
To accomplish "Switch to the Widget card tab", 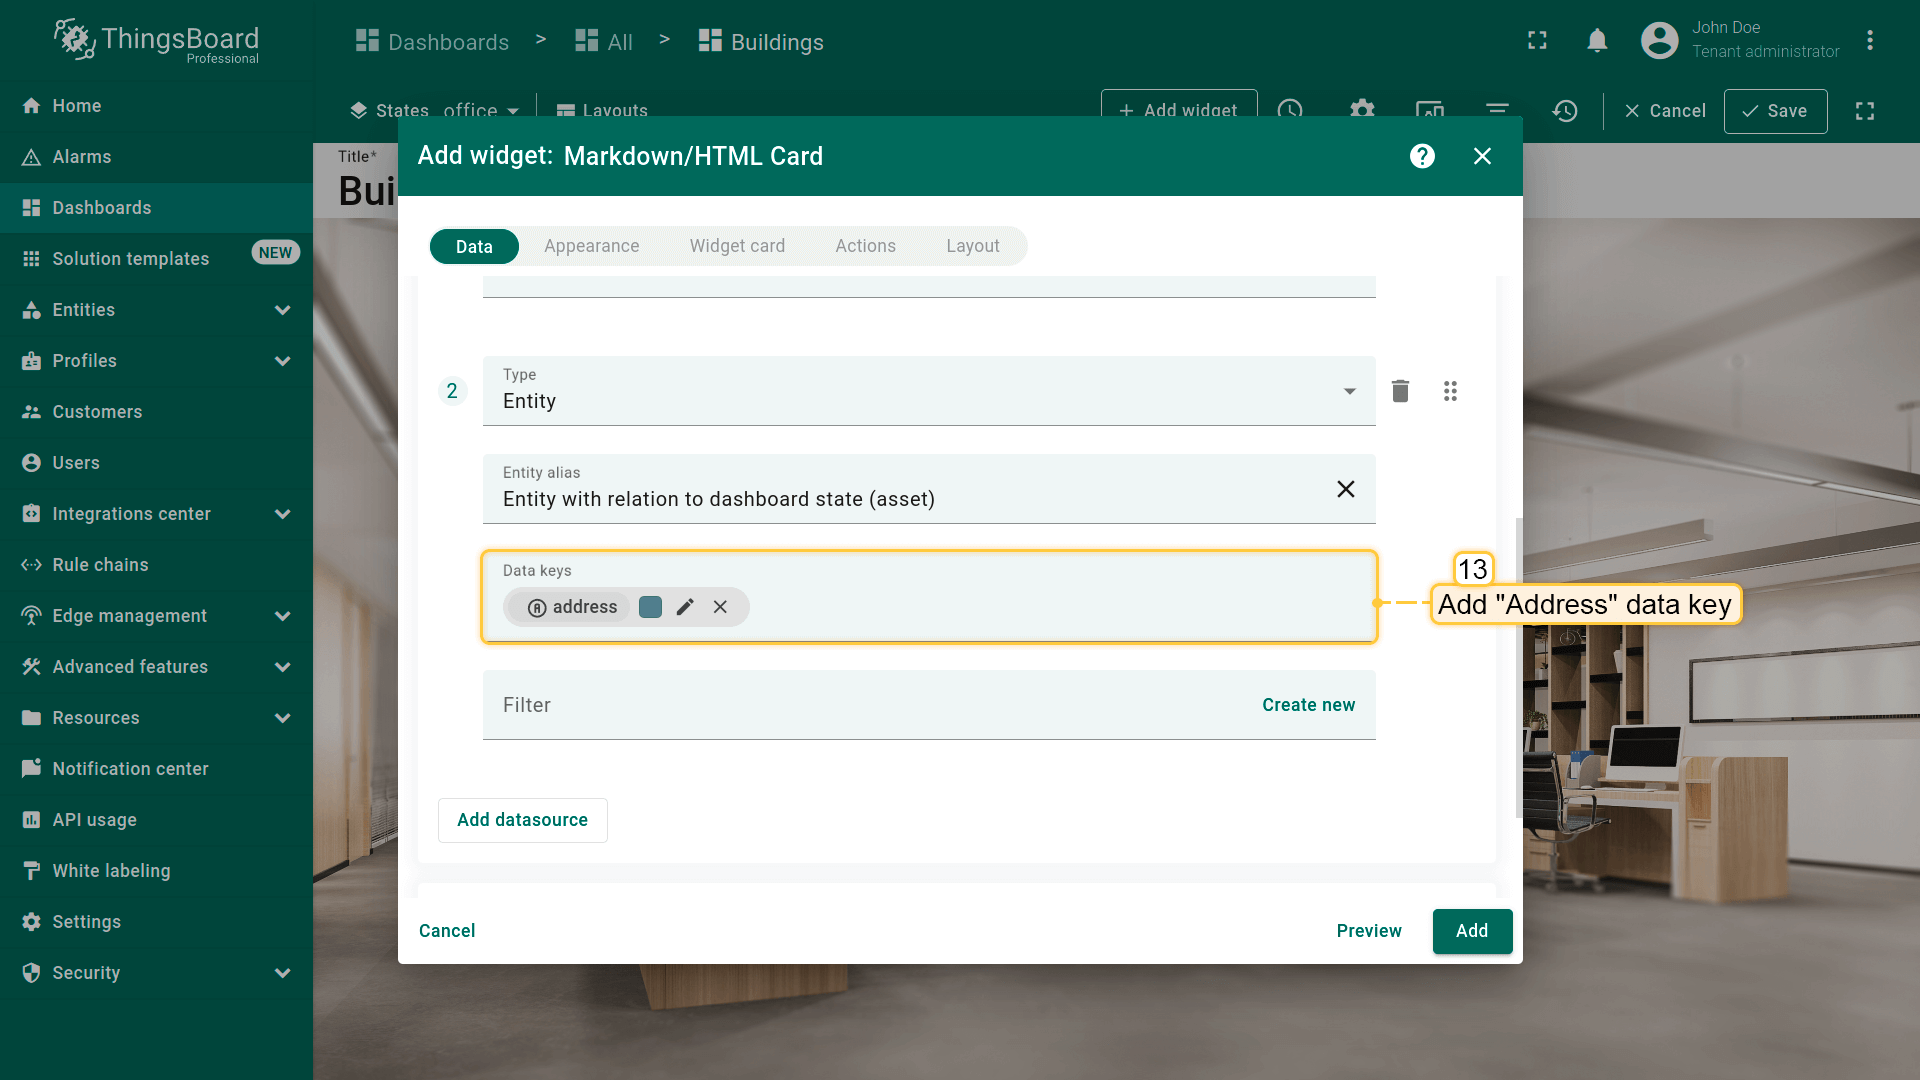I will point(737,246).
